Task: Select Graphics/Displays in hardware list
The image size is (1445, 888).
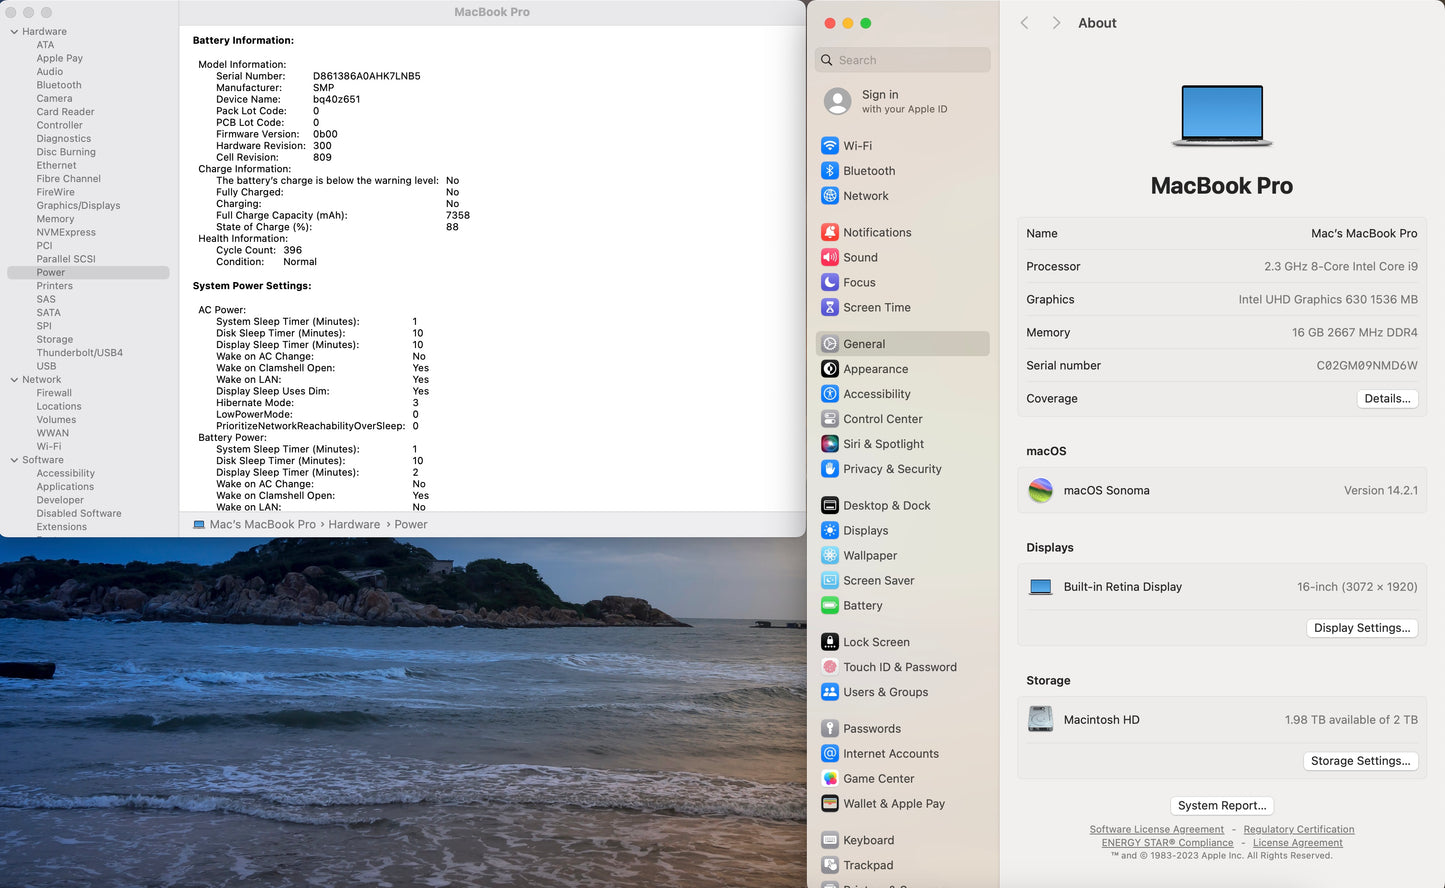Action: (x=78, y=206)
